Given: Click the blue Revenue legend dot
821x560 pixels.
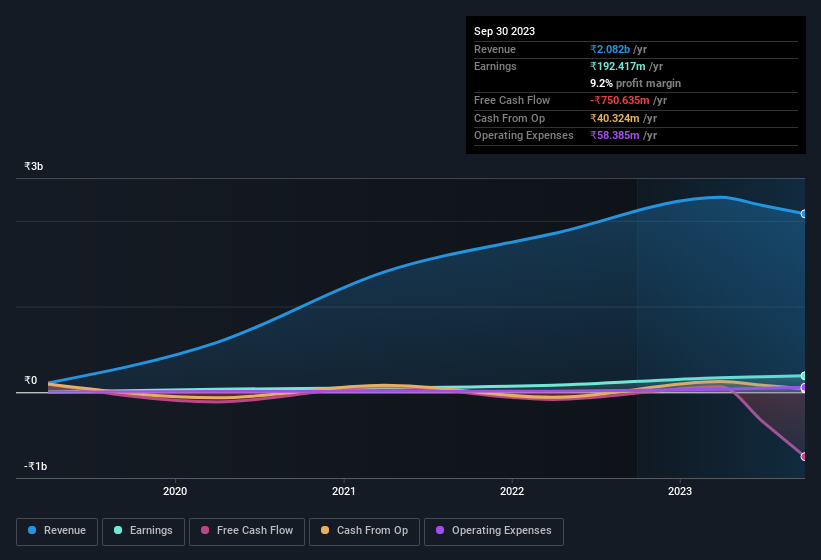Looking at the screenshot, I should pyautogui.click(x=32, y=531).
